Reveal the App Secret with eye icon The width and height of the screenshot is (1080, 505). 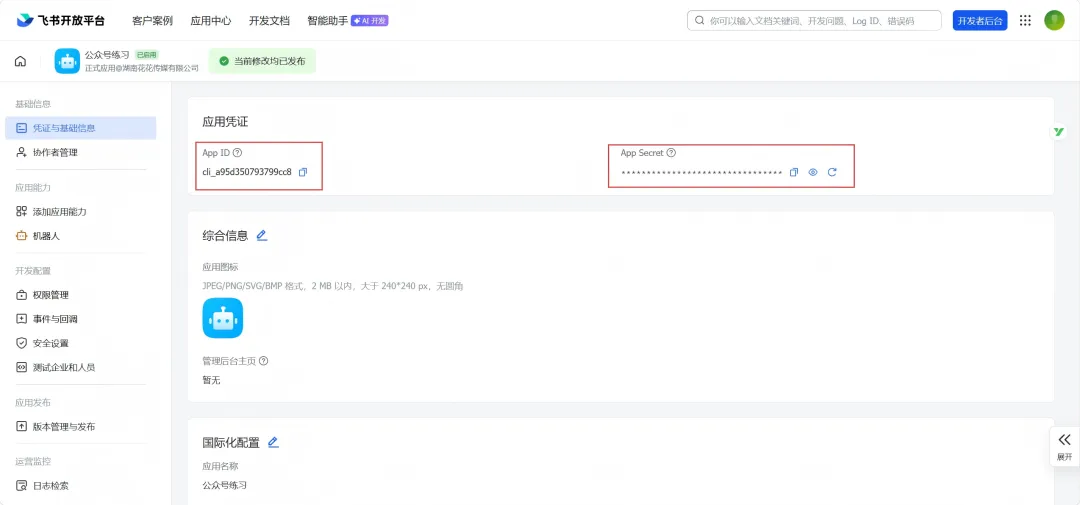pos(813,172)
